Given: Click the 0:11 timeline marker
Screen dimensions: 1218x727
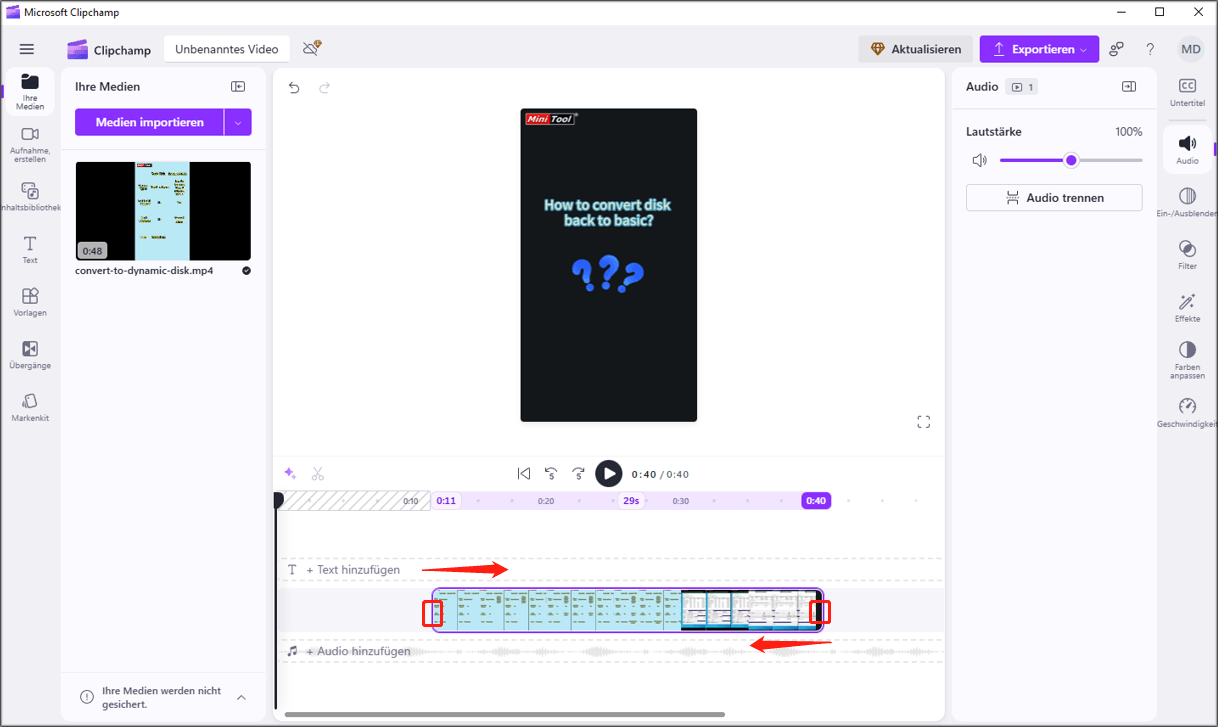Looking at the screenshot, I should (x=446, y=501).
